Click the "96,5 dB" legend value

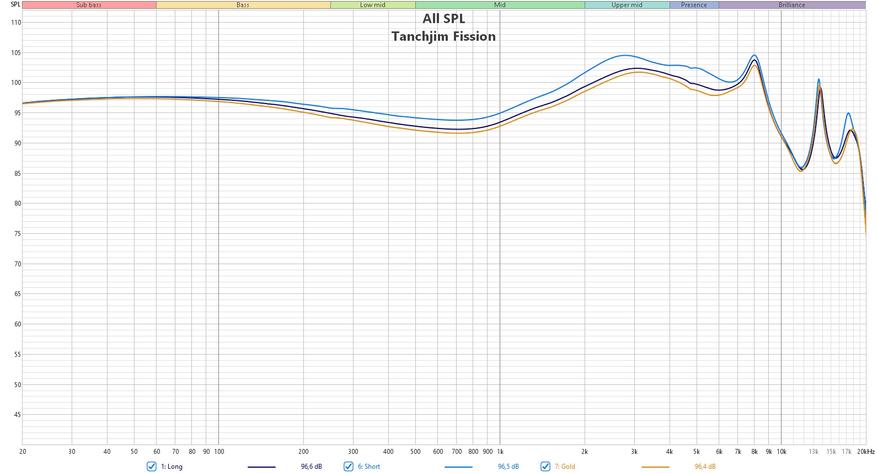[x=508, y=466]
